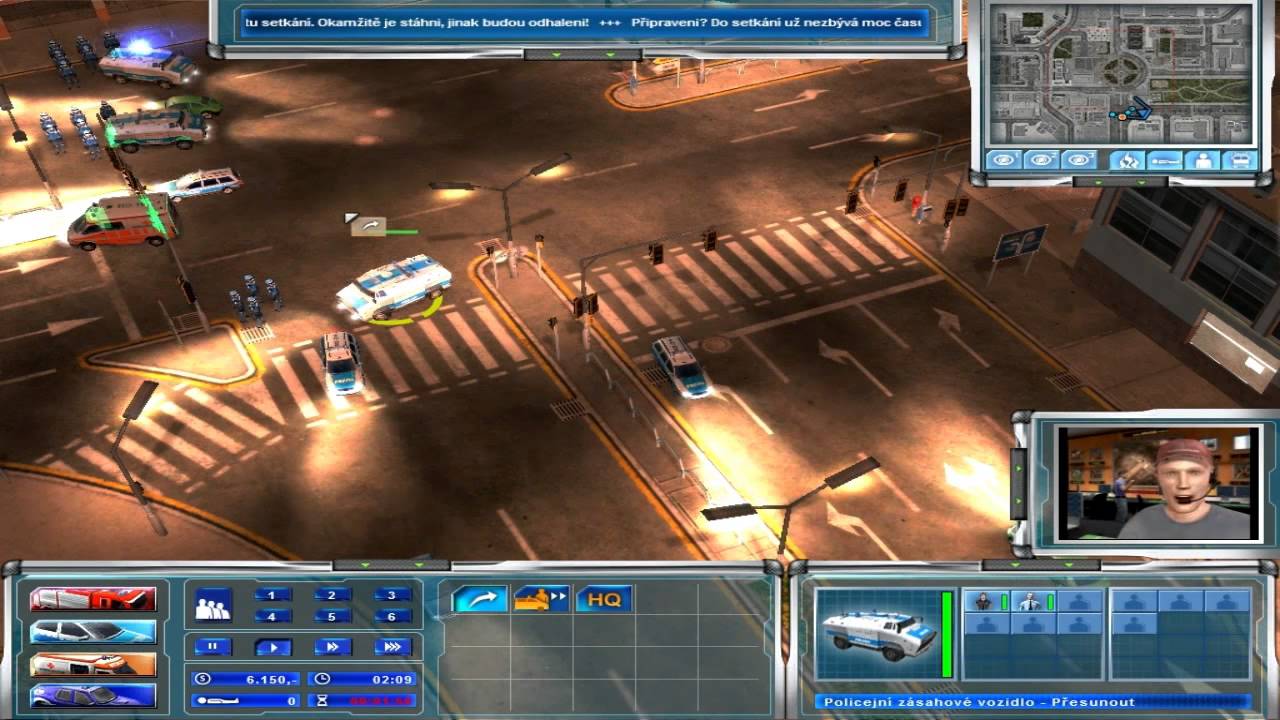Pause the game
The image size is (1280, 720).
[x=213, y=647]
